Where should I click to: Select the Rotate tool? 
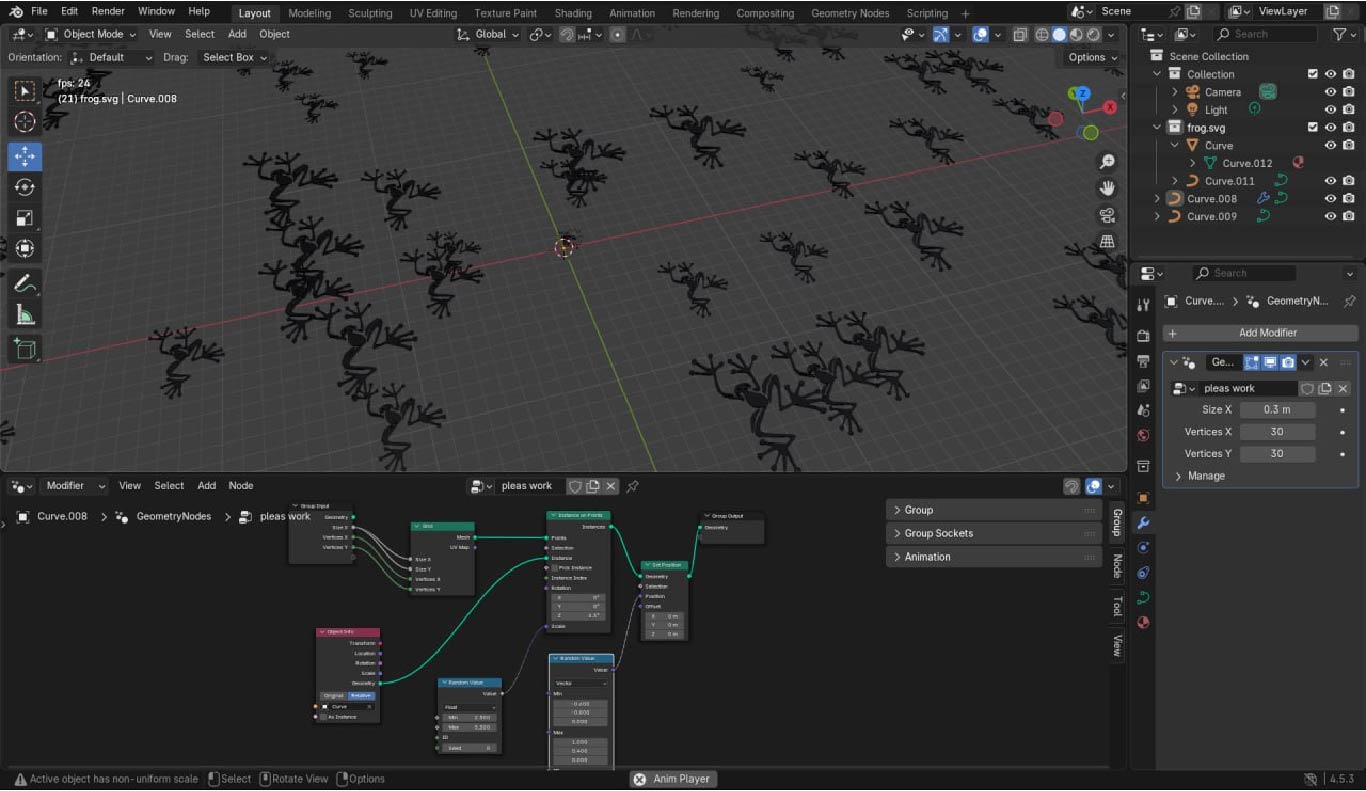tap(25, 187)
